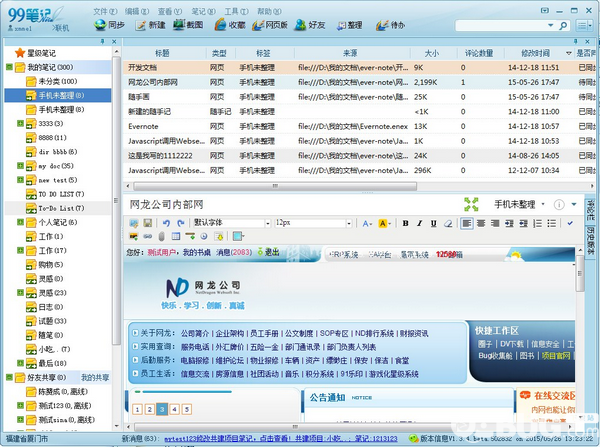Toggle the pin on the notebook tree panel
Viewport: 600px width, 447px height.
click(x=103, y=41)
